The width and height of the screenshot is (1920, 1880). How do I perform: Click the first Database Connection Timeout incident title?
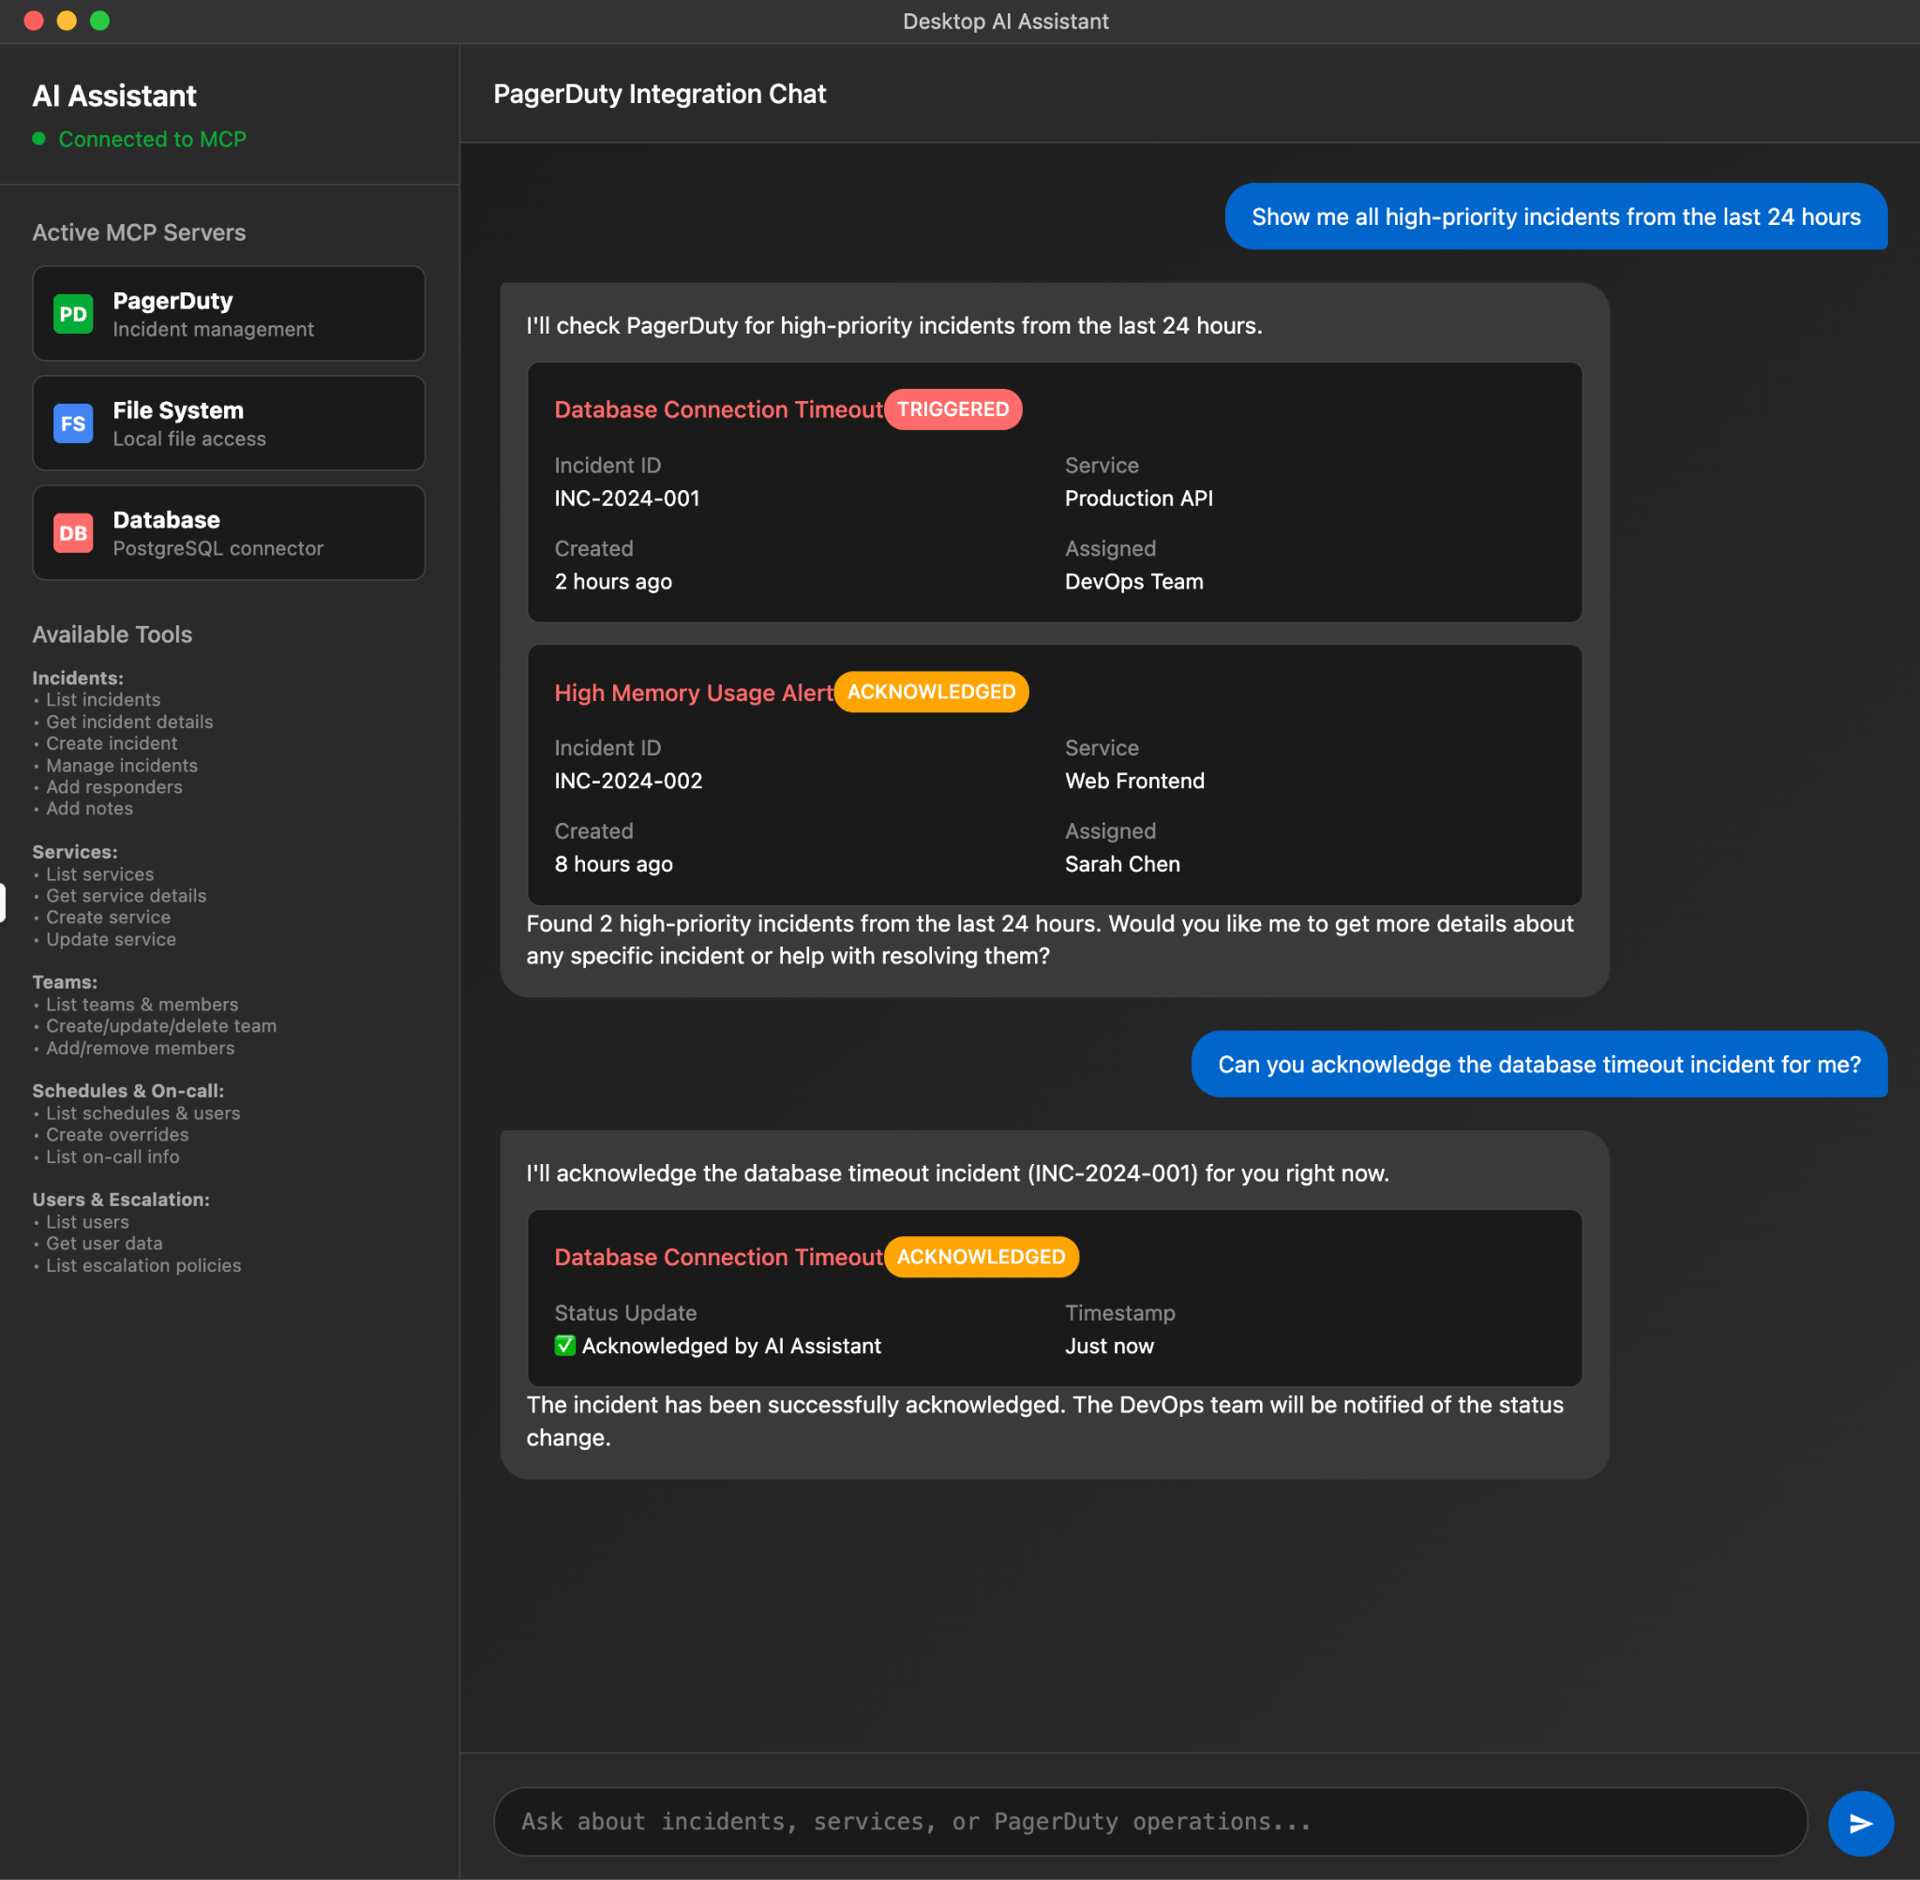(718, 409)
